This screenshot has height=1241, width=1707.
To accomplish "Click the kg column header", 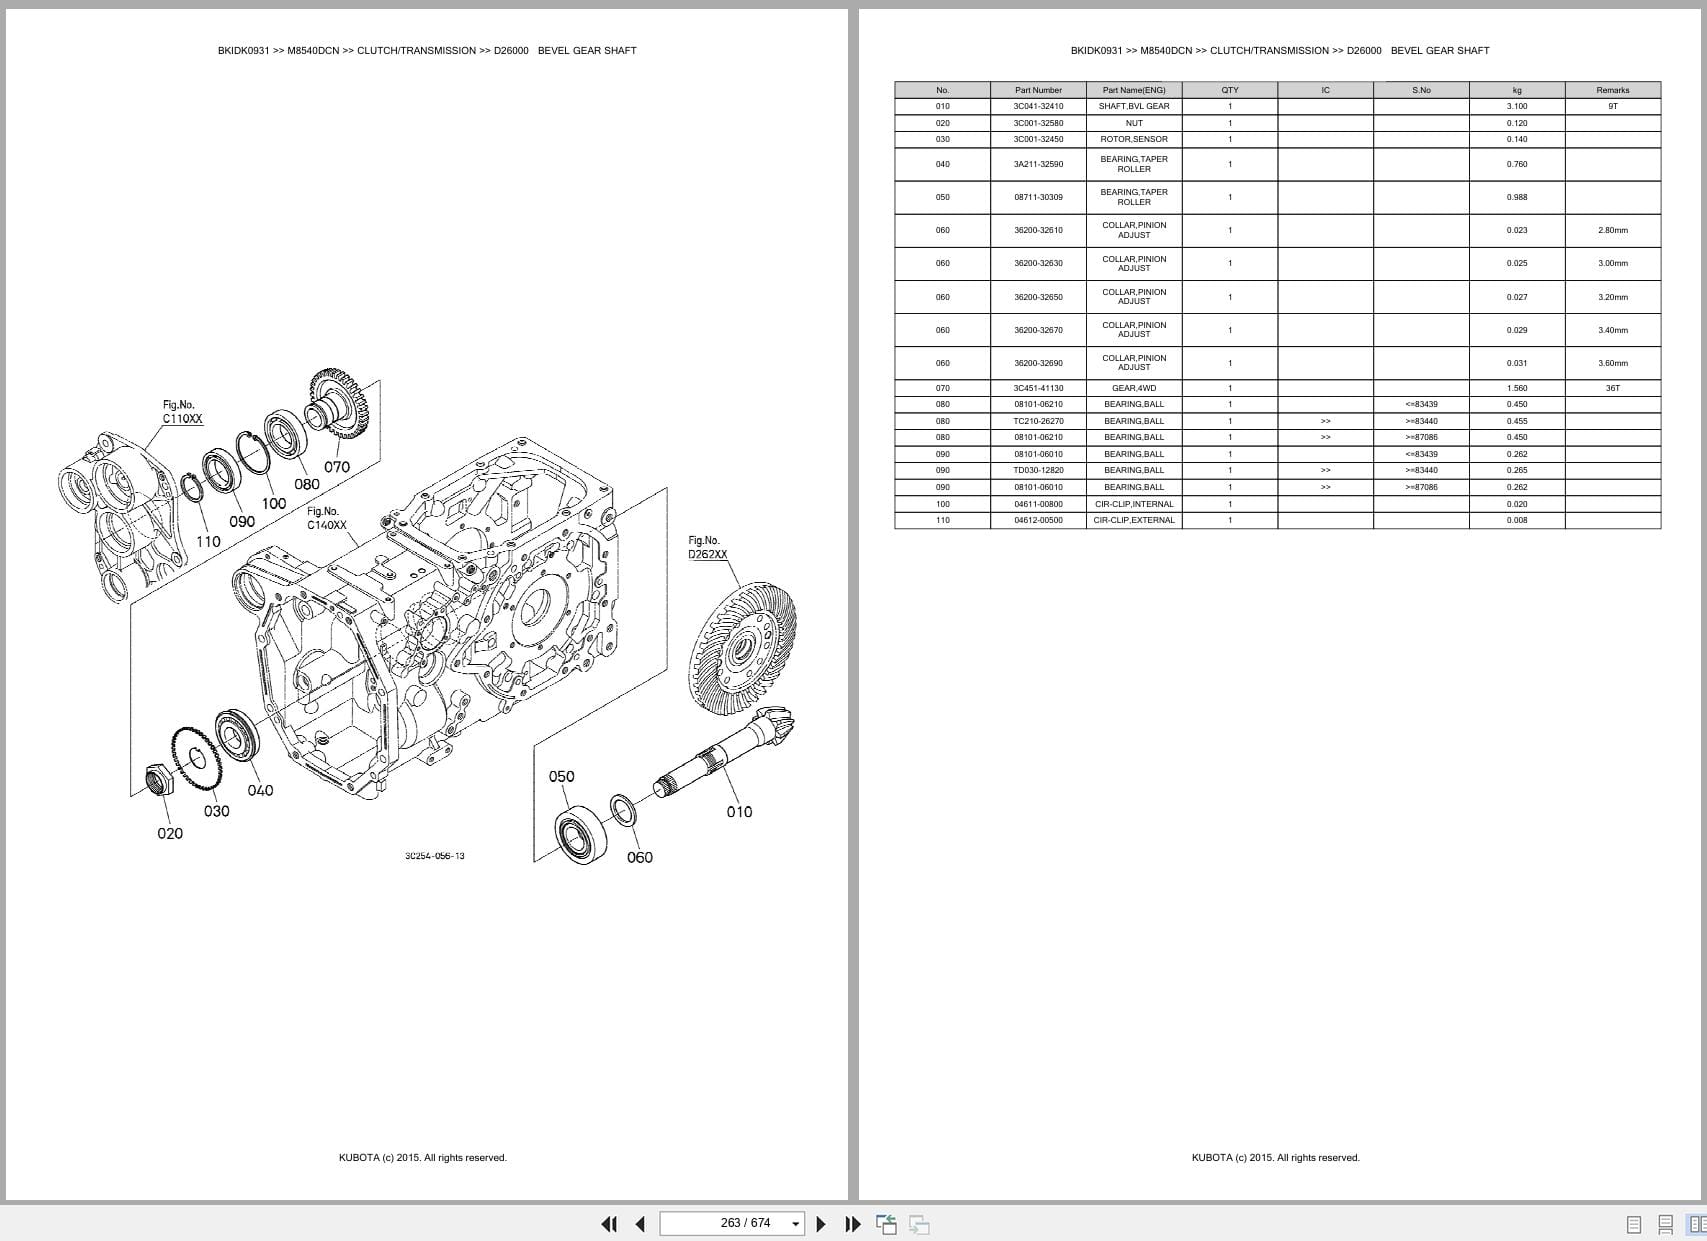I will (1517, 90).
